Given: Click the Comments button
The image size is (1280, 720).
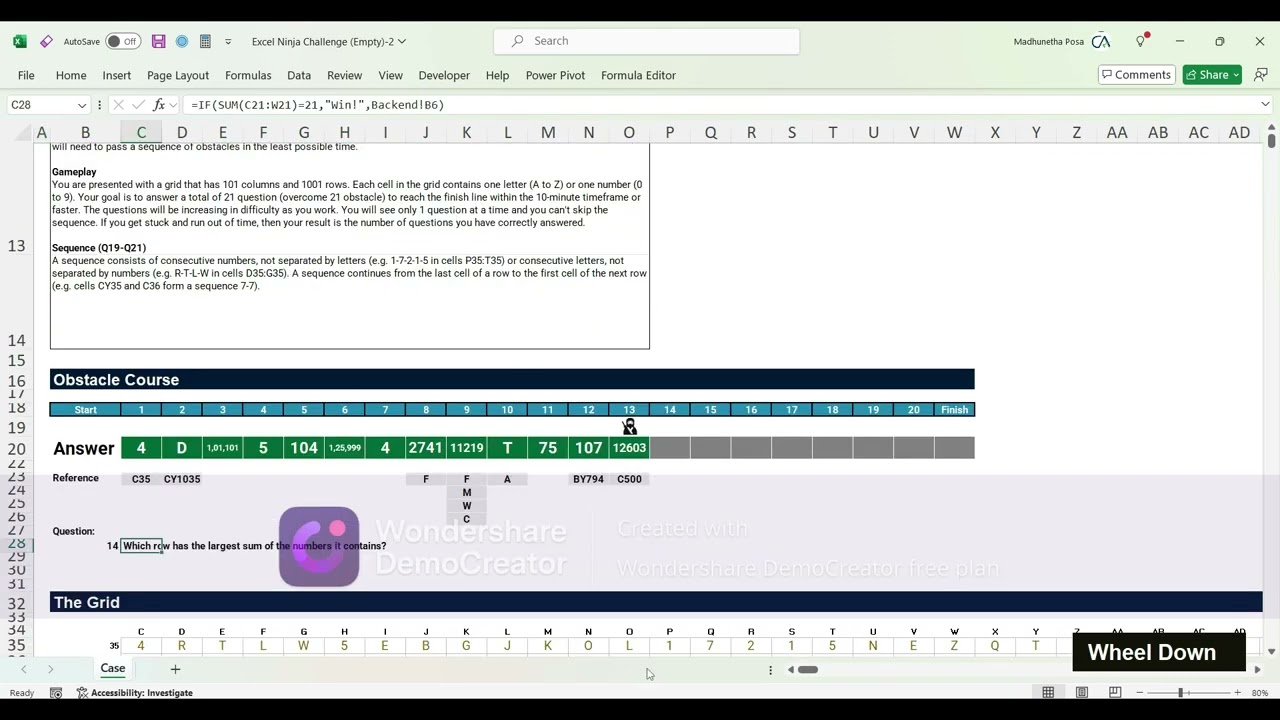Looking at the screenshot, I should pos(1136,75).
